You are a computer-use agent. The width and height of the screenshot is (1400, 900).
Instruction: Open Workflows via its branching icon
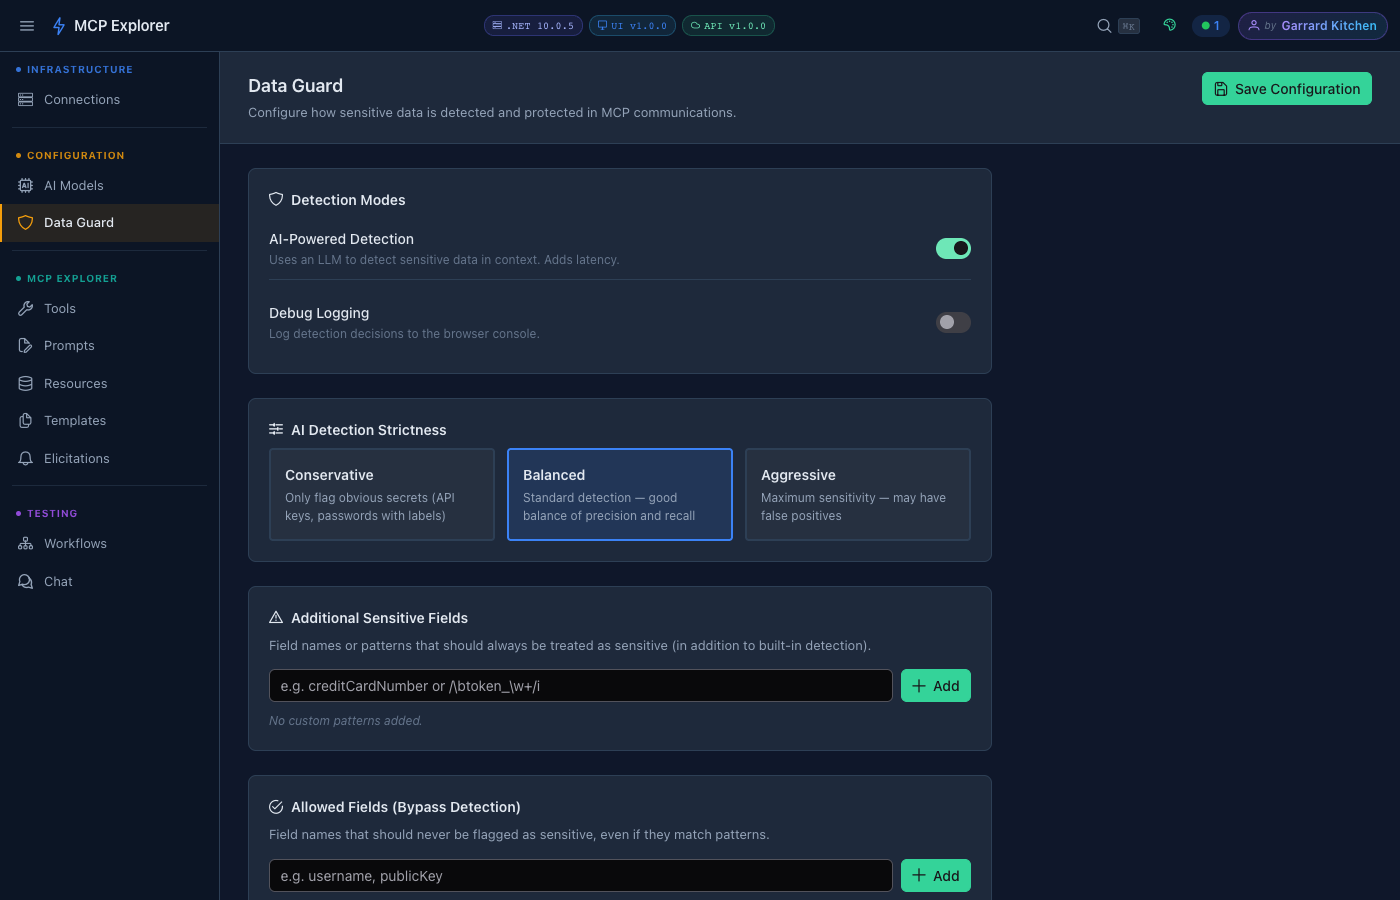point(27,543)
